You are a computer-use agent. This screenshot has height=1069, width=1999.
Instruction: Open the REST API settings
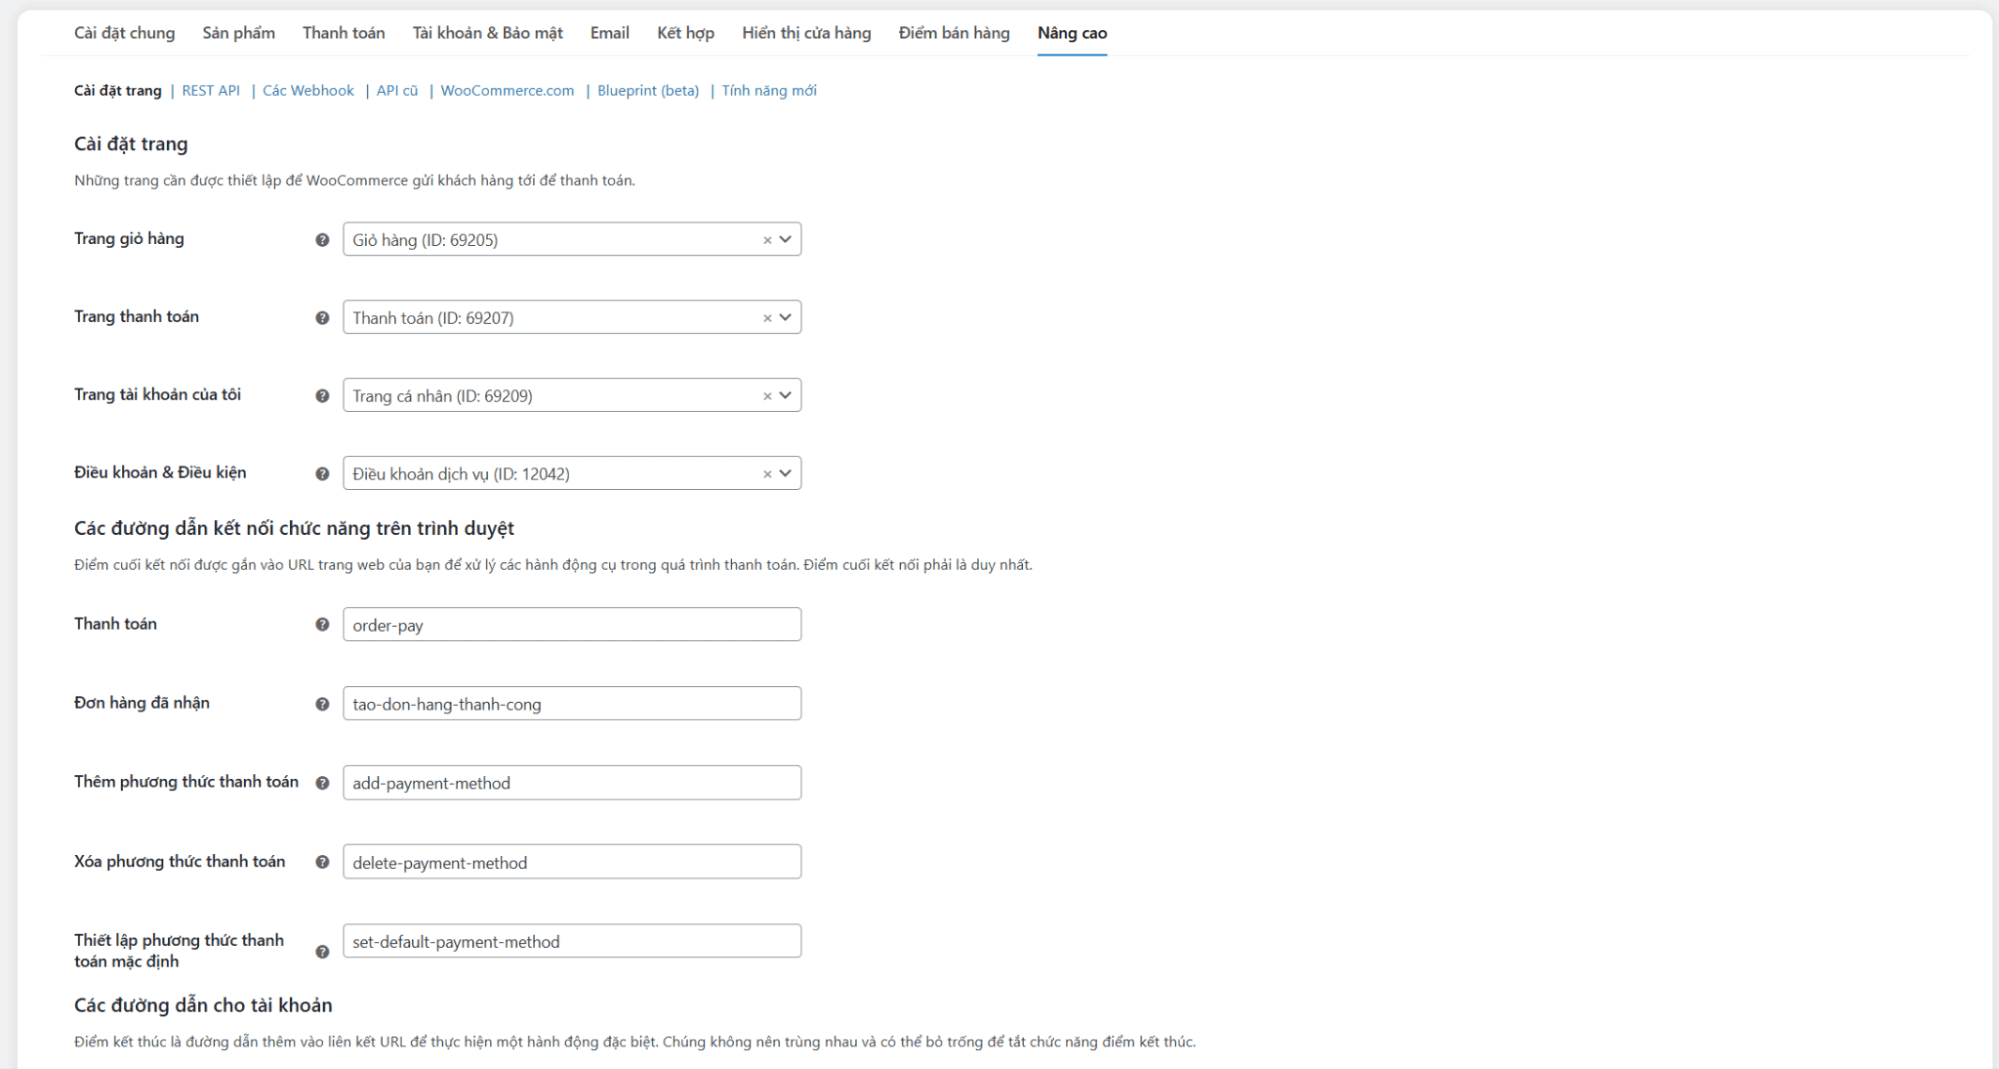coord(210,90)
